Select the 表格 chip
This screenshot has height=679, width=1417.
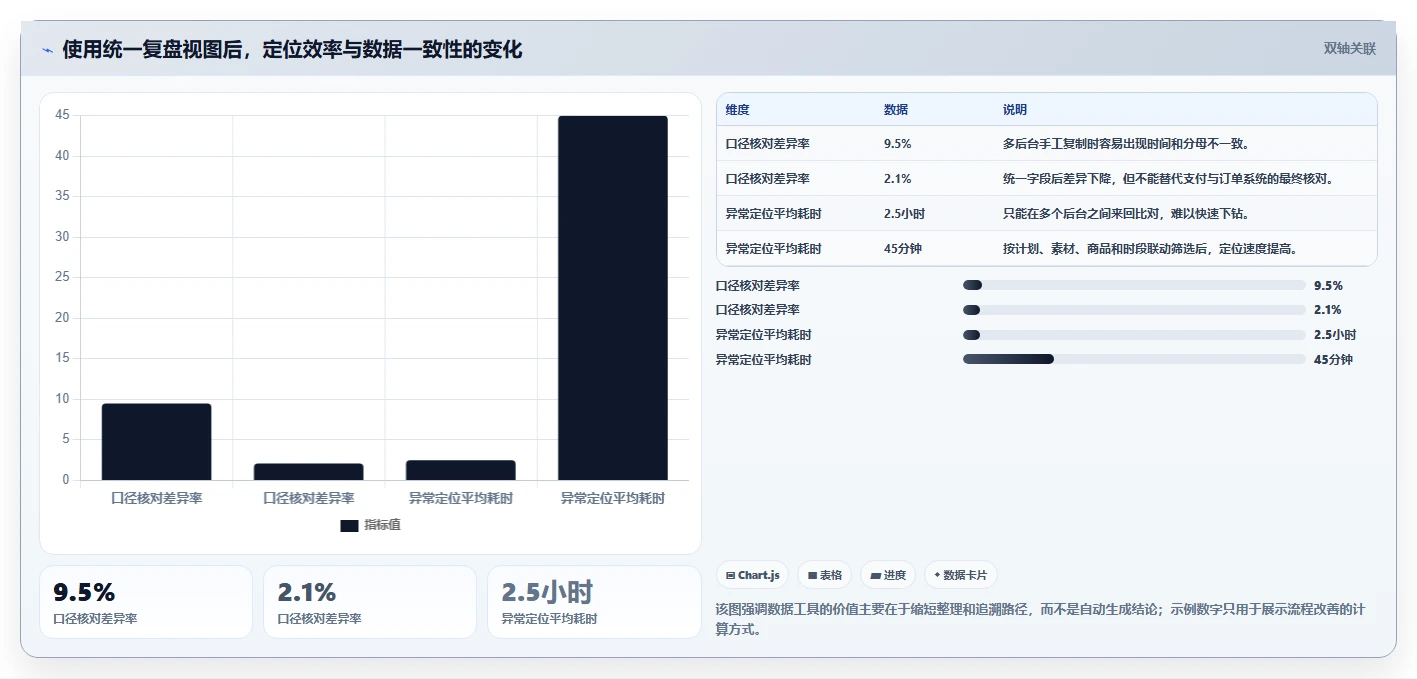tap(825, 575)
